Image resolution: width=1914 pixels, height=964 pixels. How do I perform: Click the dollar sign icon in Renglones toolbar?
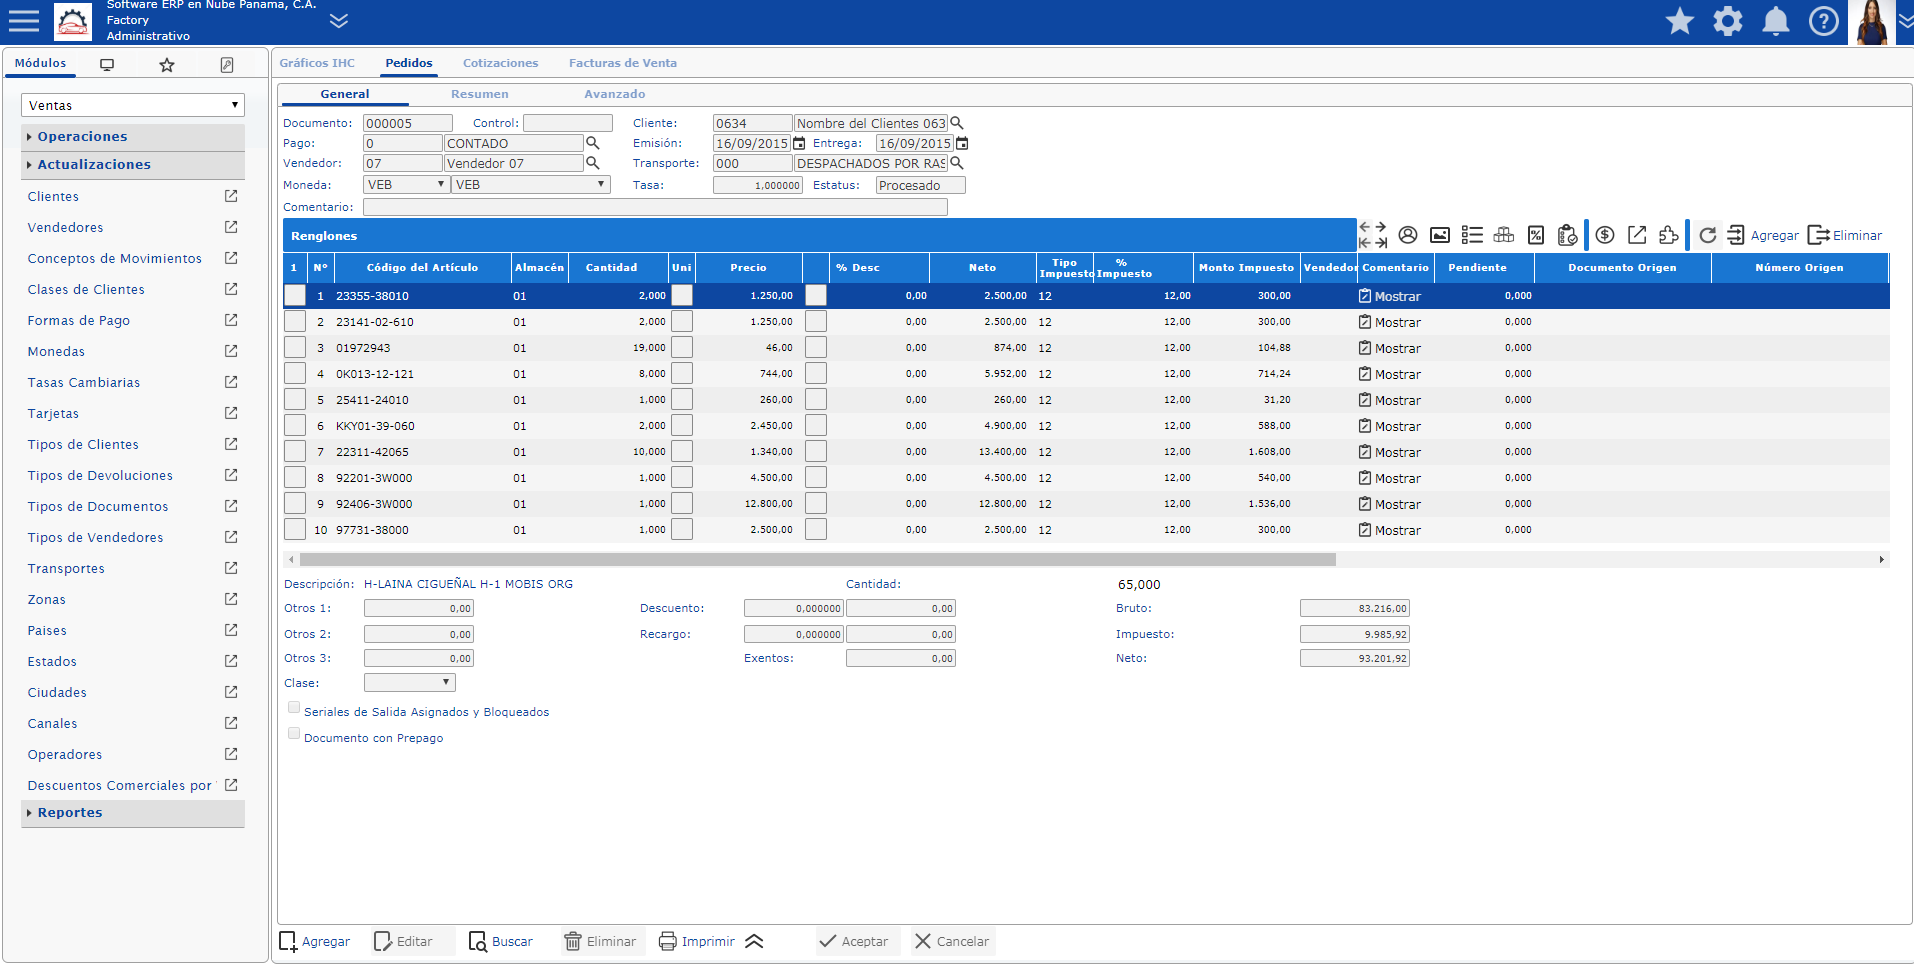[1605, 235]
